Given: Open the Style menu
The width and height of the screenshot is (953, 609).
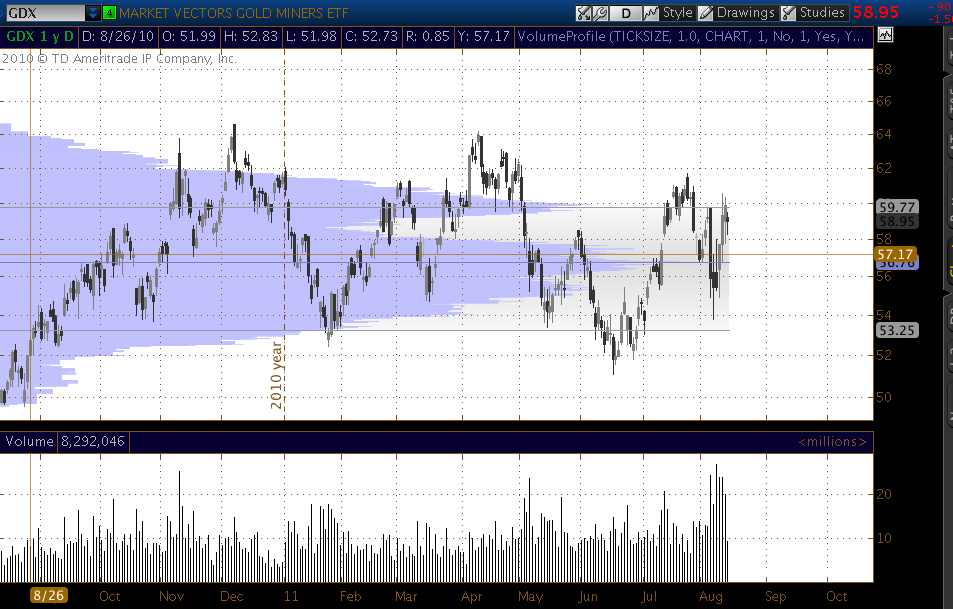Looking at the screenshot, I should coord(668,14).
